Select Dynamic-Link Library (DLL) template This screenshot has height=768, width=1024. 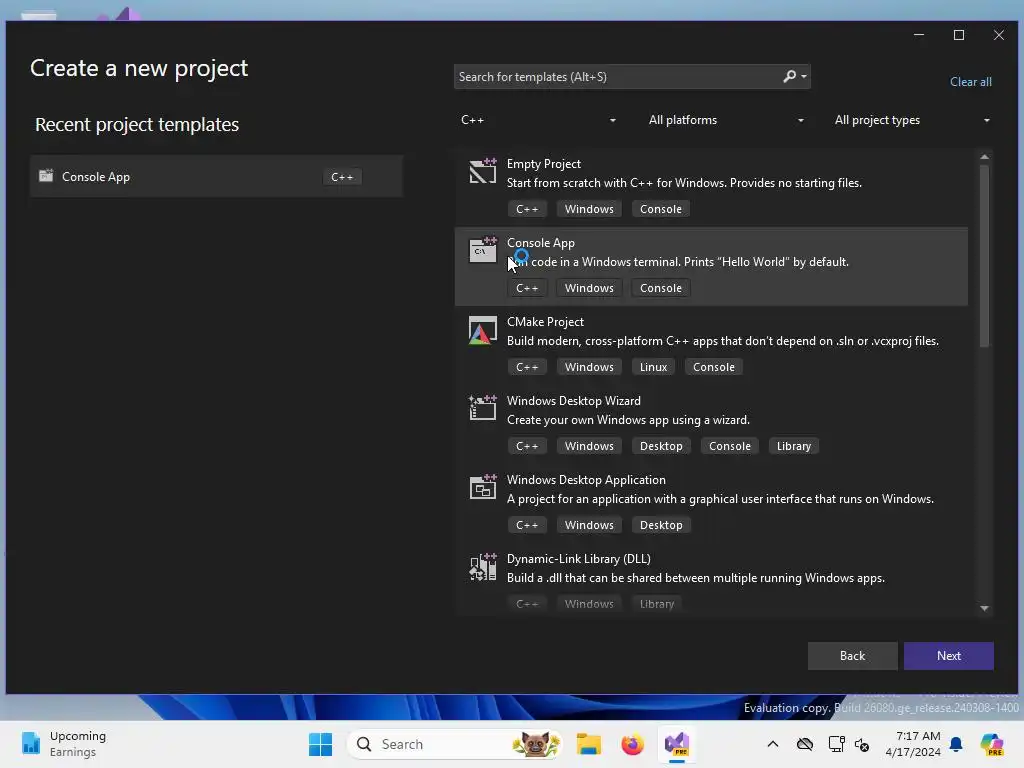pos(711,580)
